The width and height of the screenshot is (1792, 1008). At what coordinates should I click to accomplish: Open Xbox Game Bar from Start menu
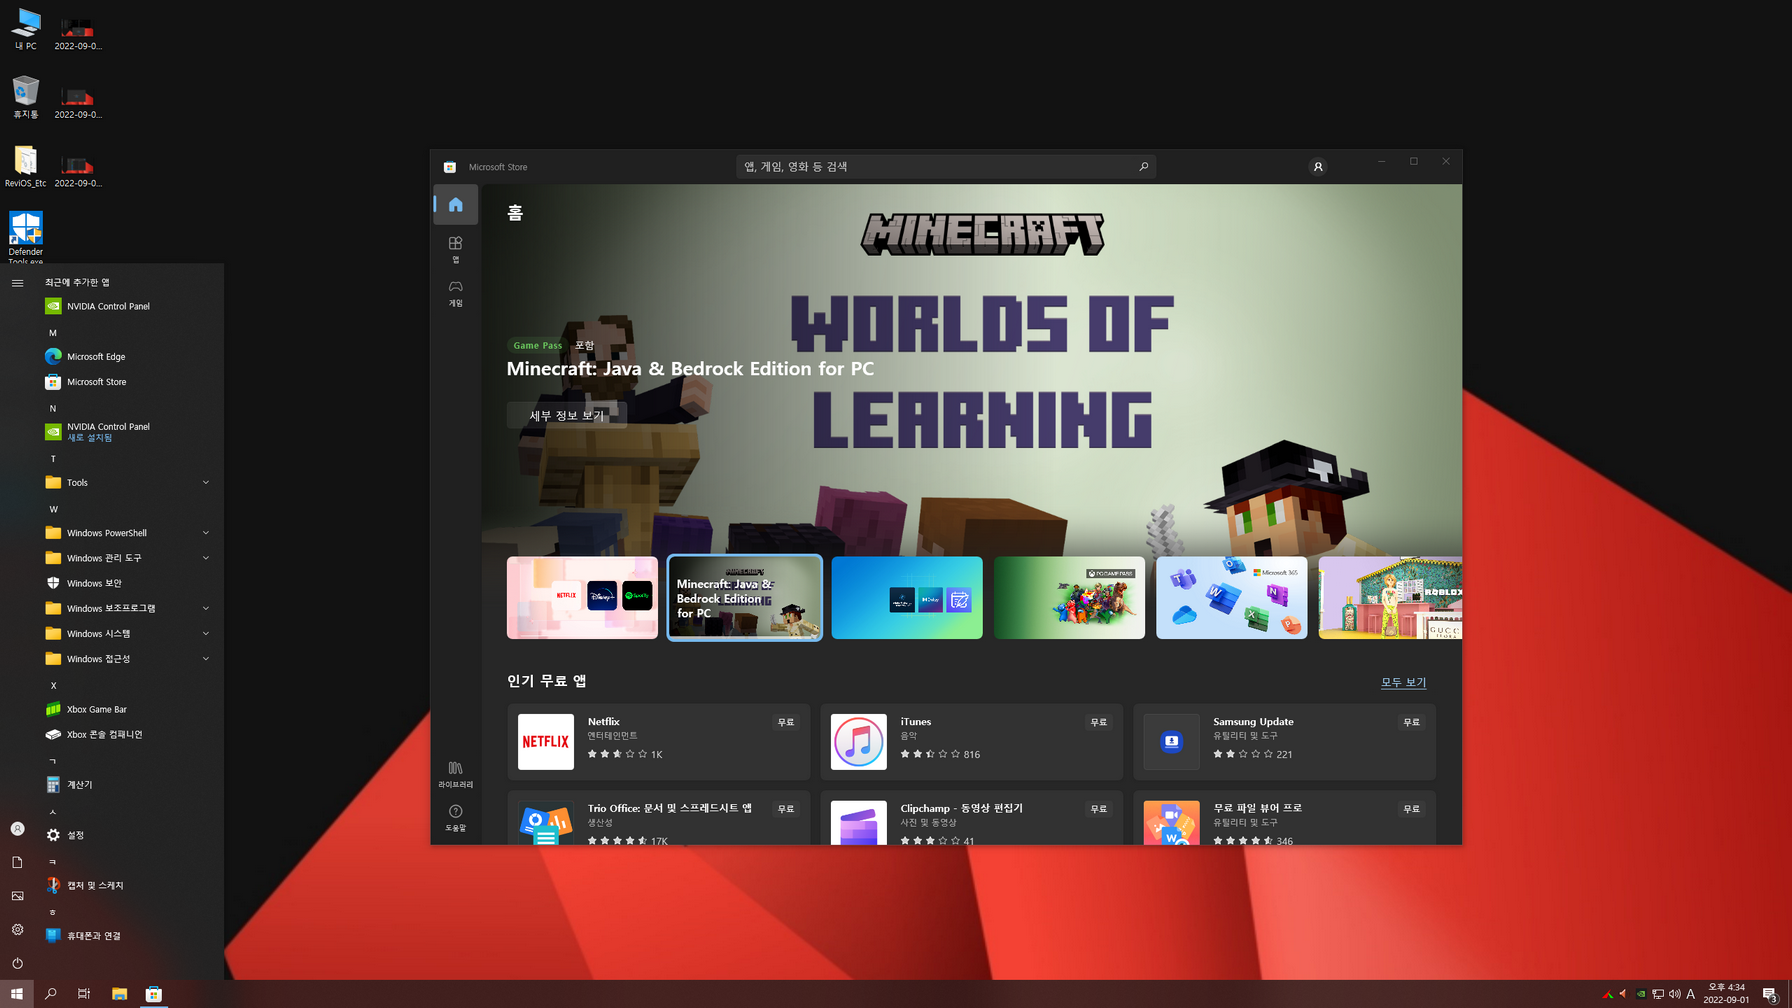(x=128, y=709)
